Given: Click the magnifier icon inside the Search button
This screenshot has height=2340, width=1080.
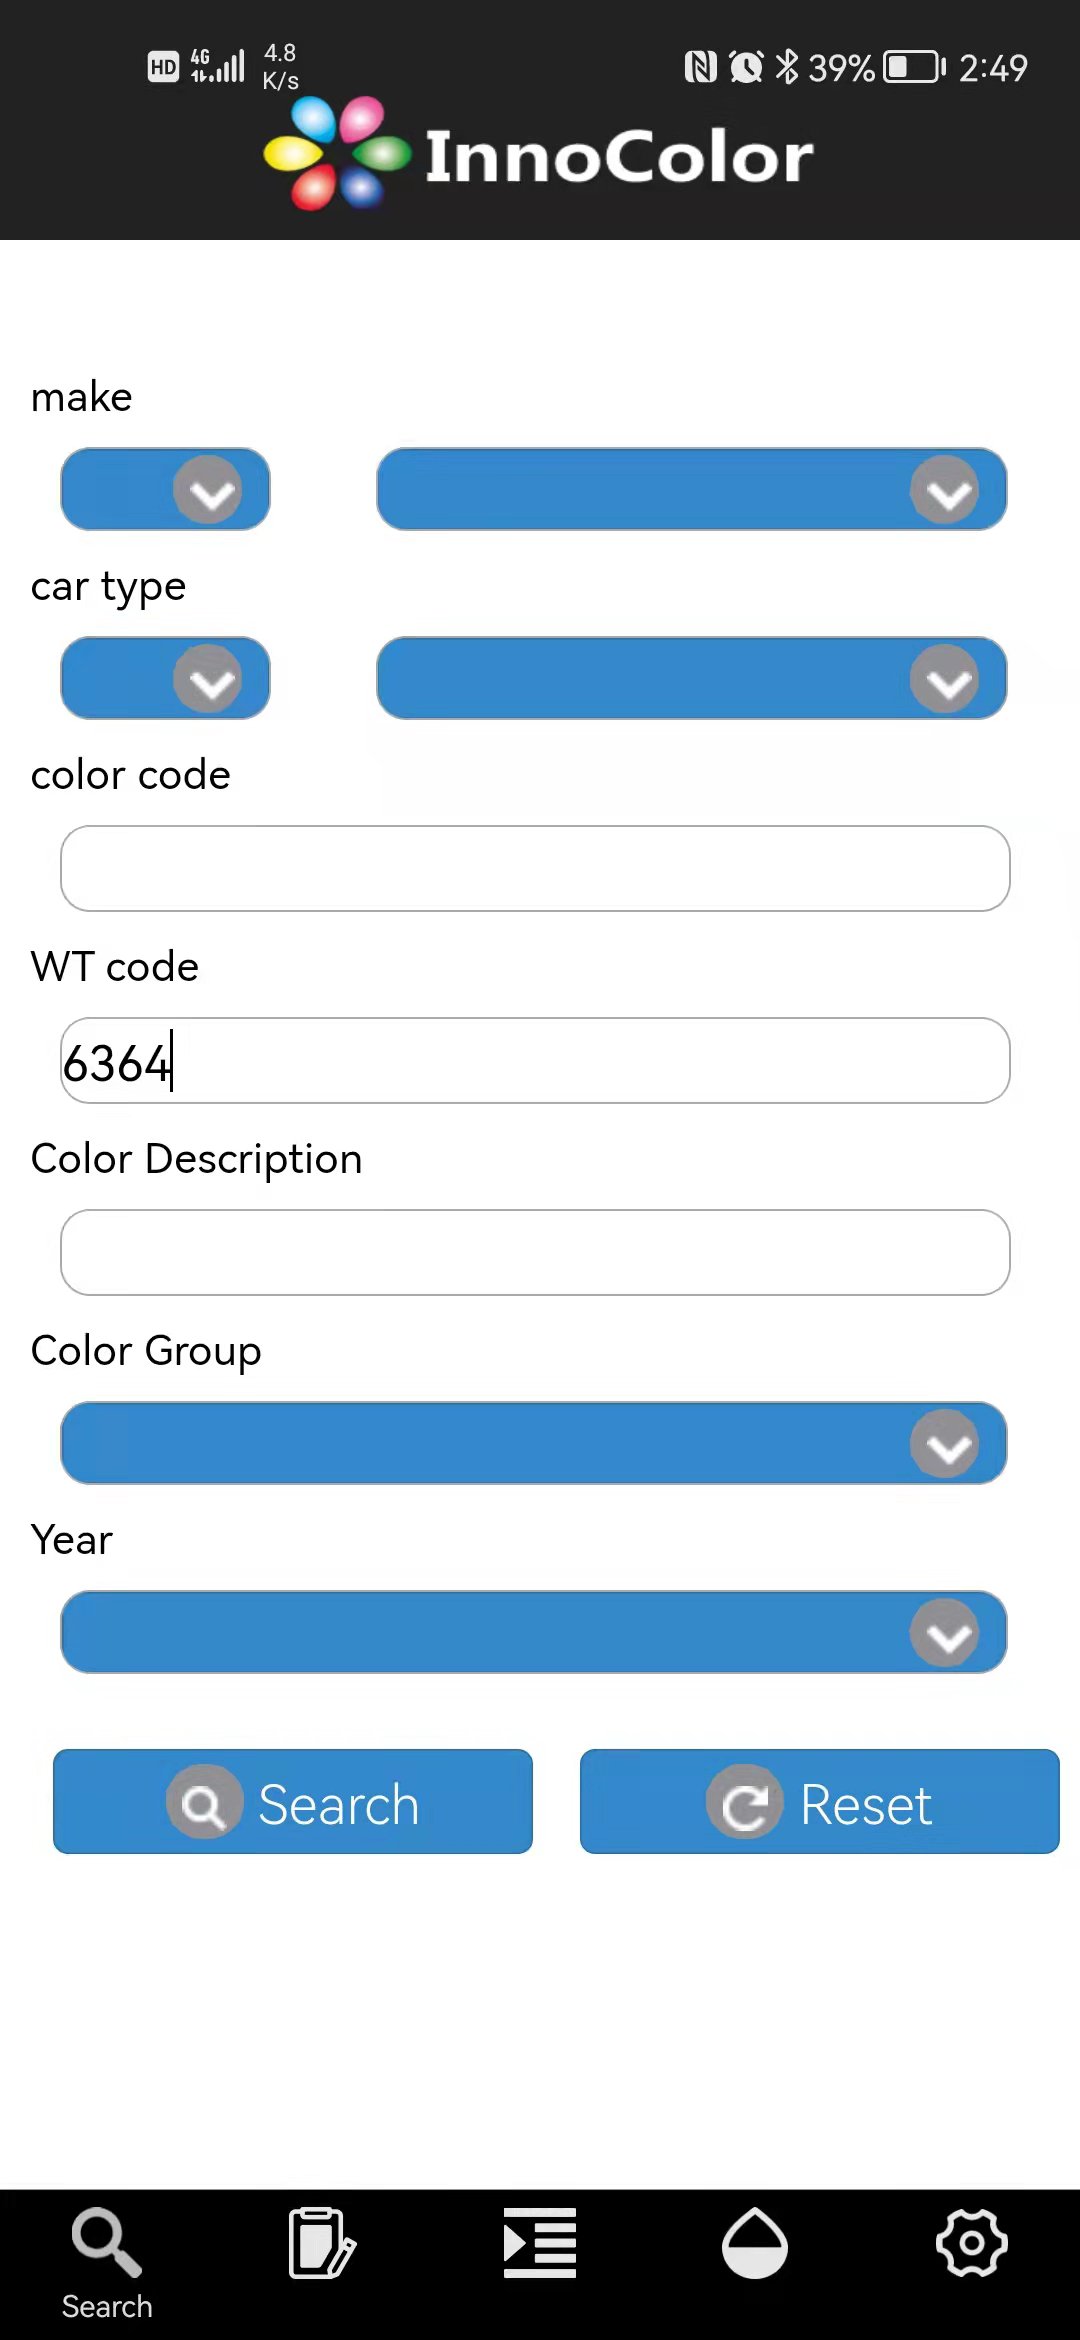Looking at the screenshot, I should point(205,1802).
